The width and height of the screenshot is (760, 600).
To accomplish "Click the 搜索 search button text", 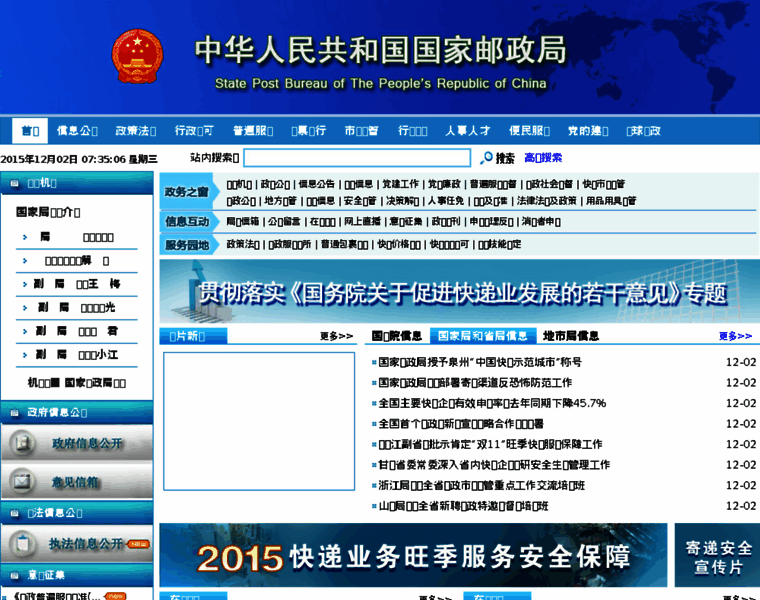I will coord(505,158).
